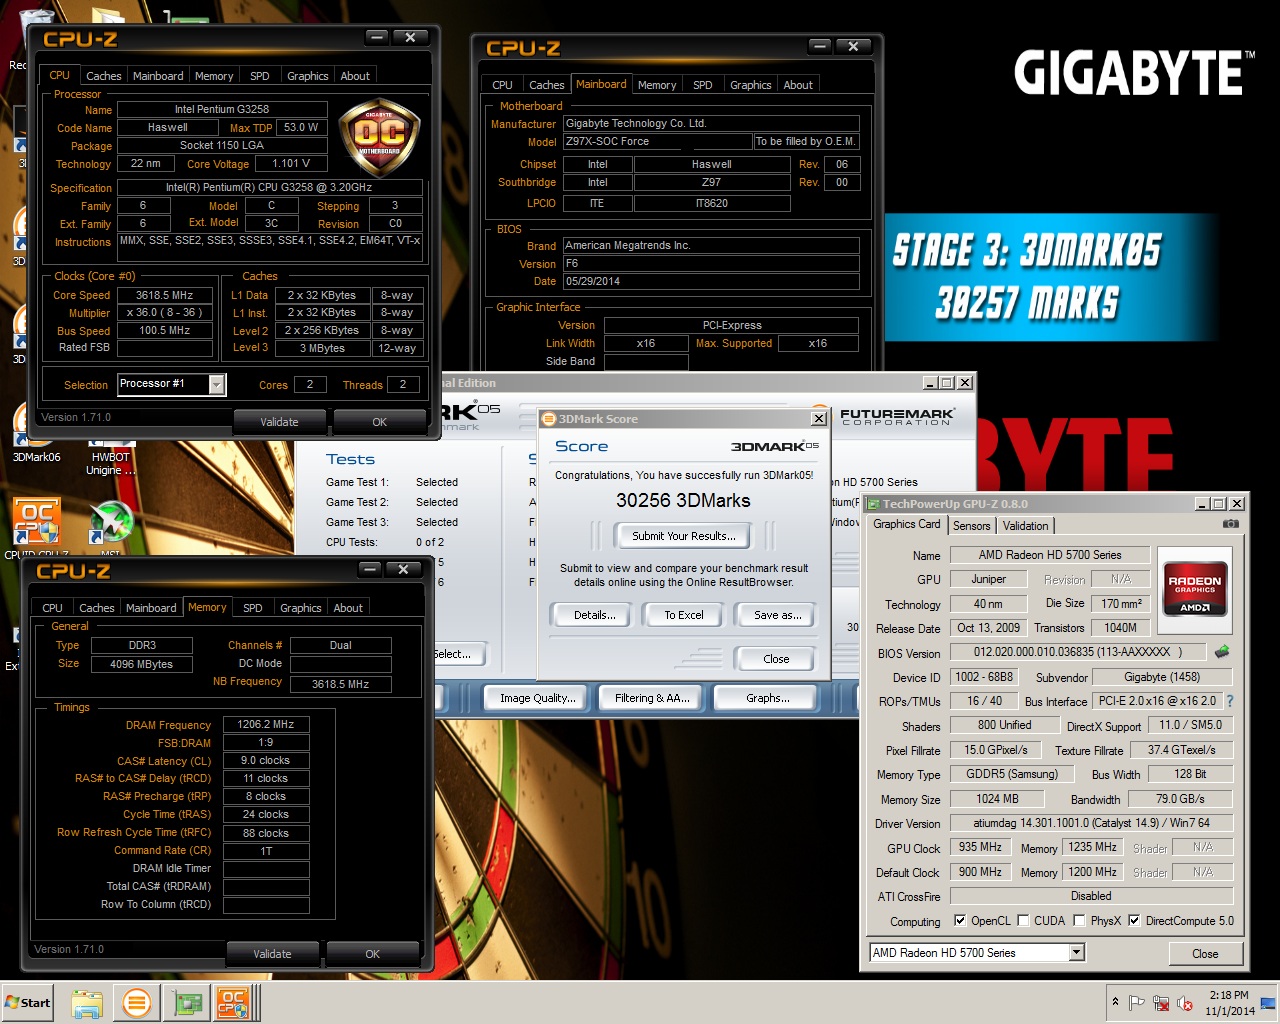The width and height of the screenshot is (1280, 1024).
Task: Click the Close button in GPU-Z
Action: pos(1205,954)
